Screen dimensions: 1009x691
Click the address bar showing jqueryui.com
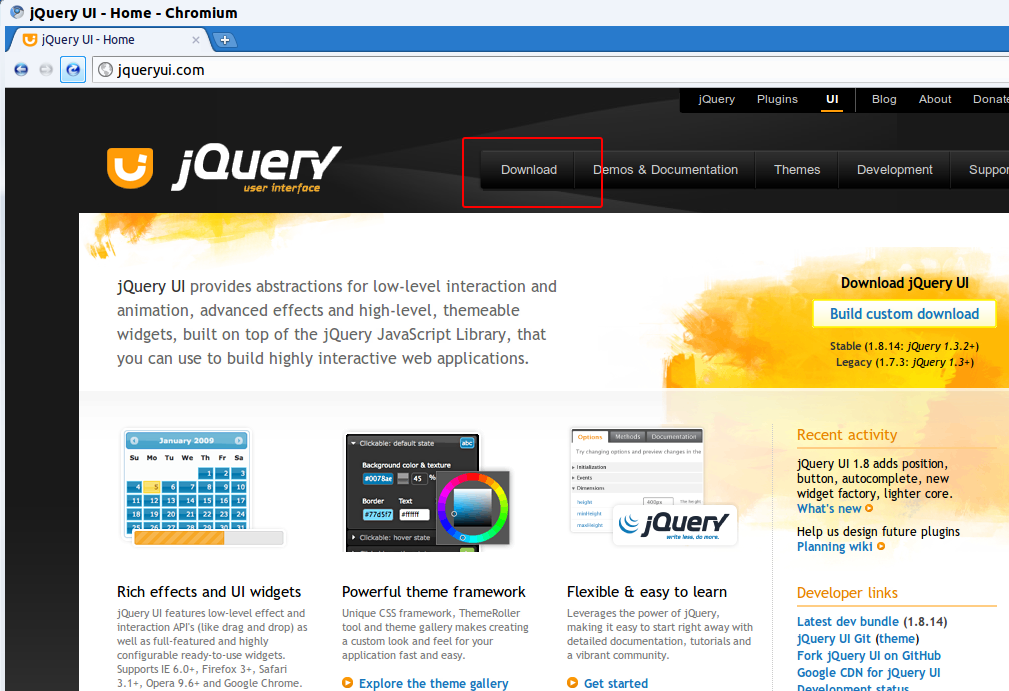550,70
